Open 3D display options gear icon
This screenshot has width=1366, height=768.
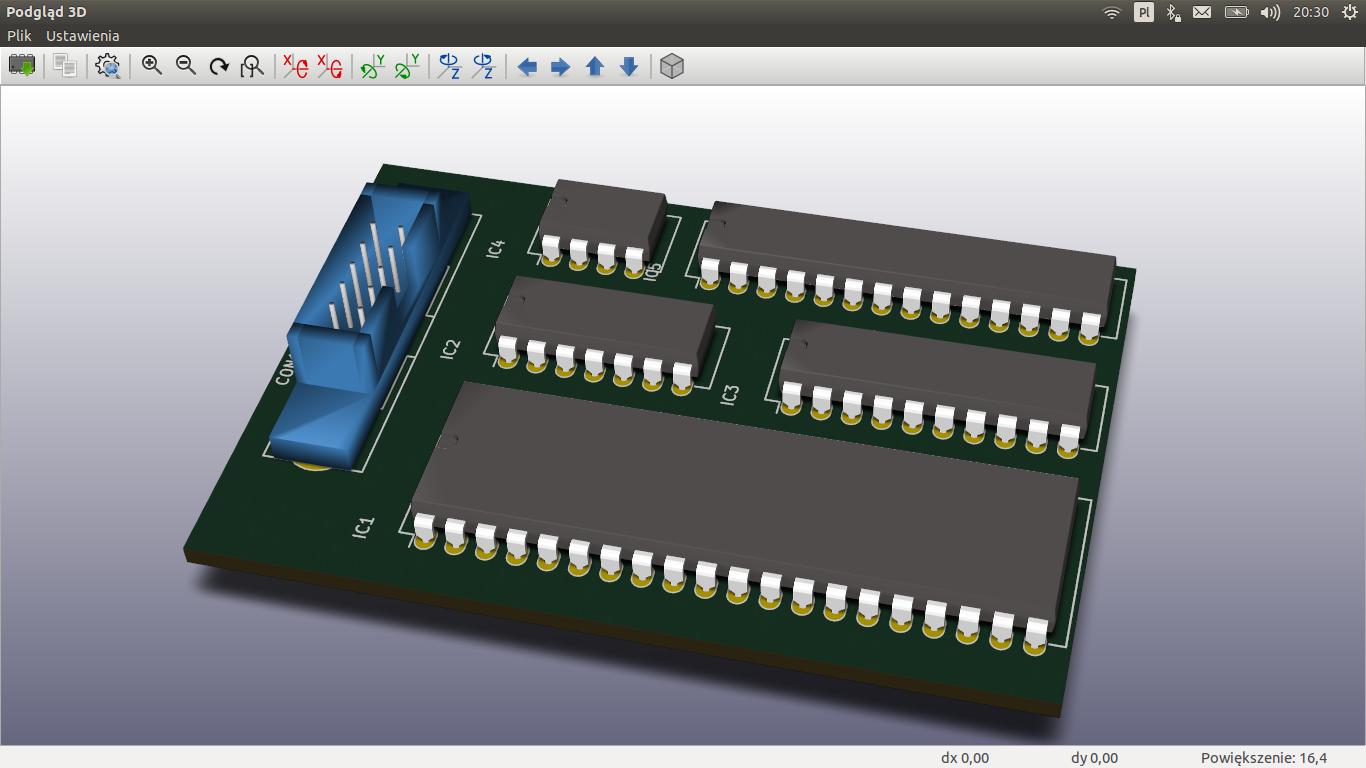tap(108, 67)
